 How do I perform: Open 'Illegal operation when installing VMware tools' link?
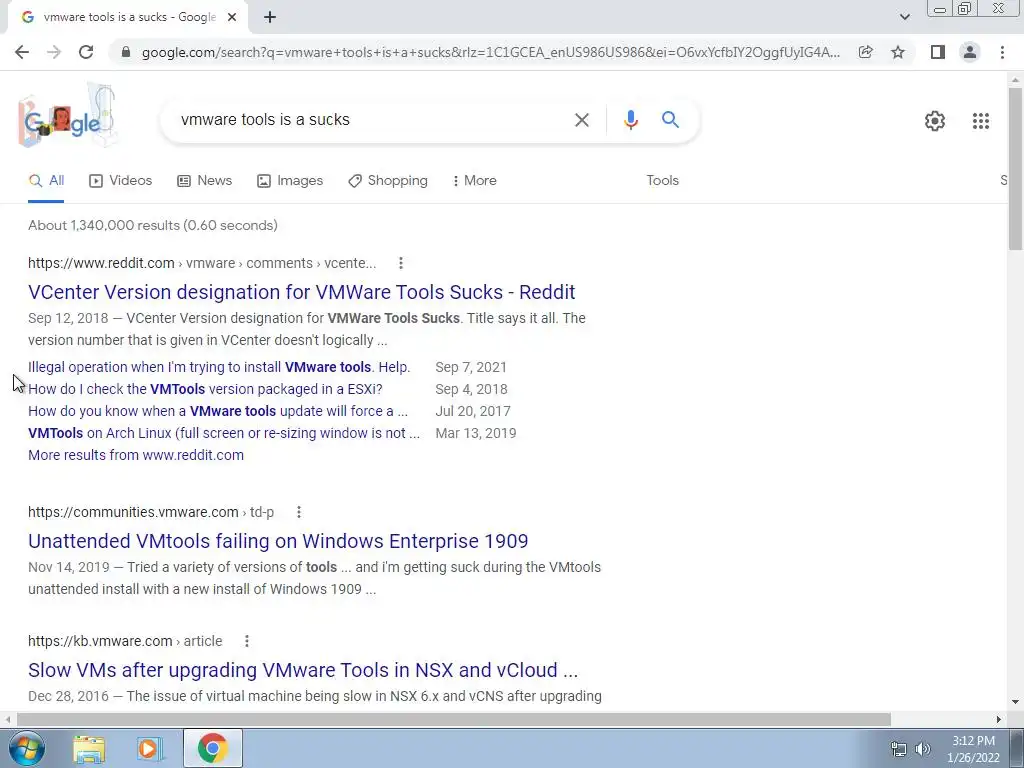(x=219, y=368)
